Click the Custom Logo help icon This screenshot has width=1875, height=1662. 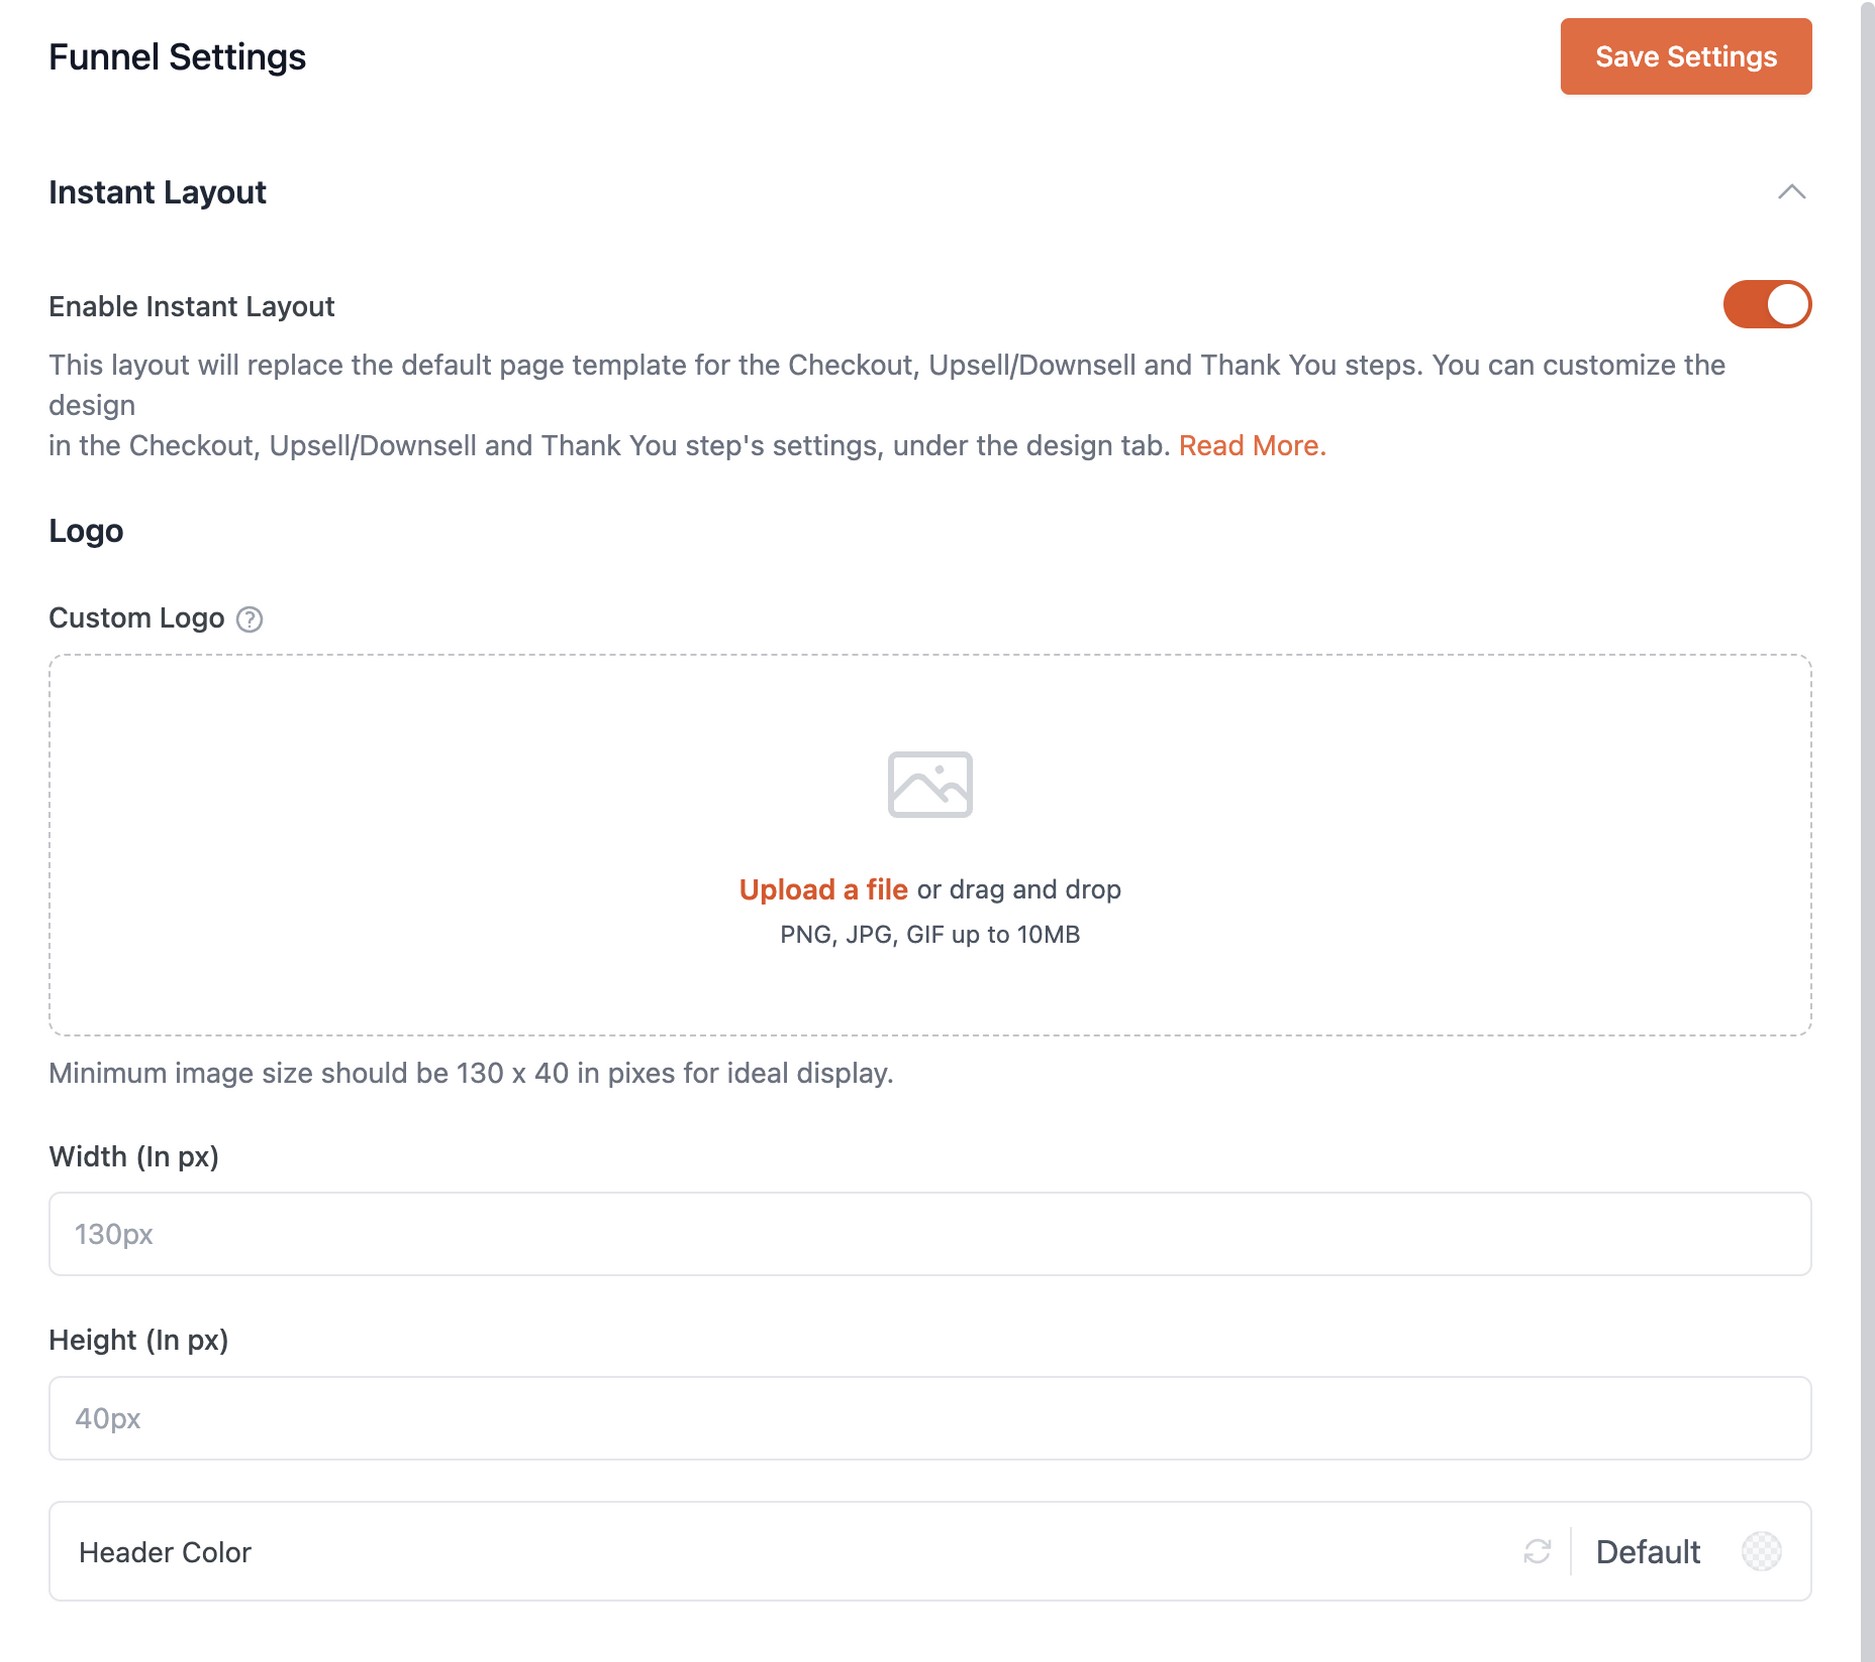click(250, 619)
